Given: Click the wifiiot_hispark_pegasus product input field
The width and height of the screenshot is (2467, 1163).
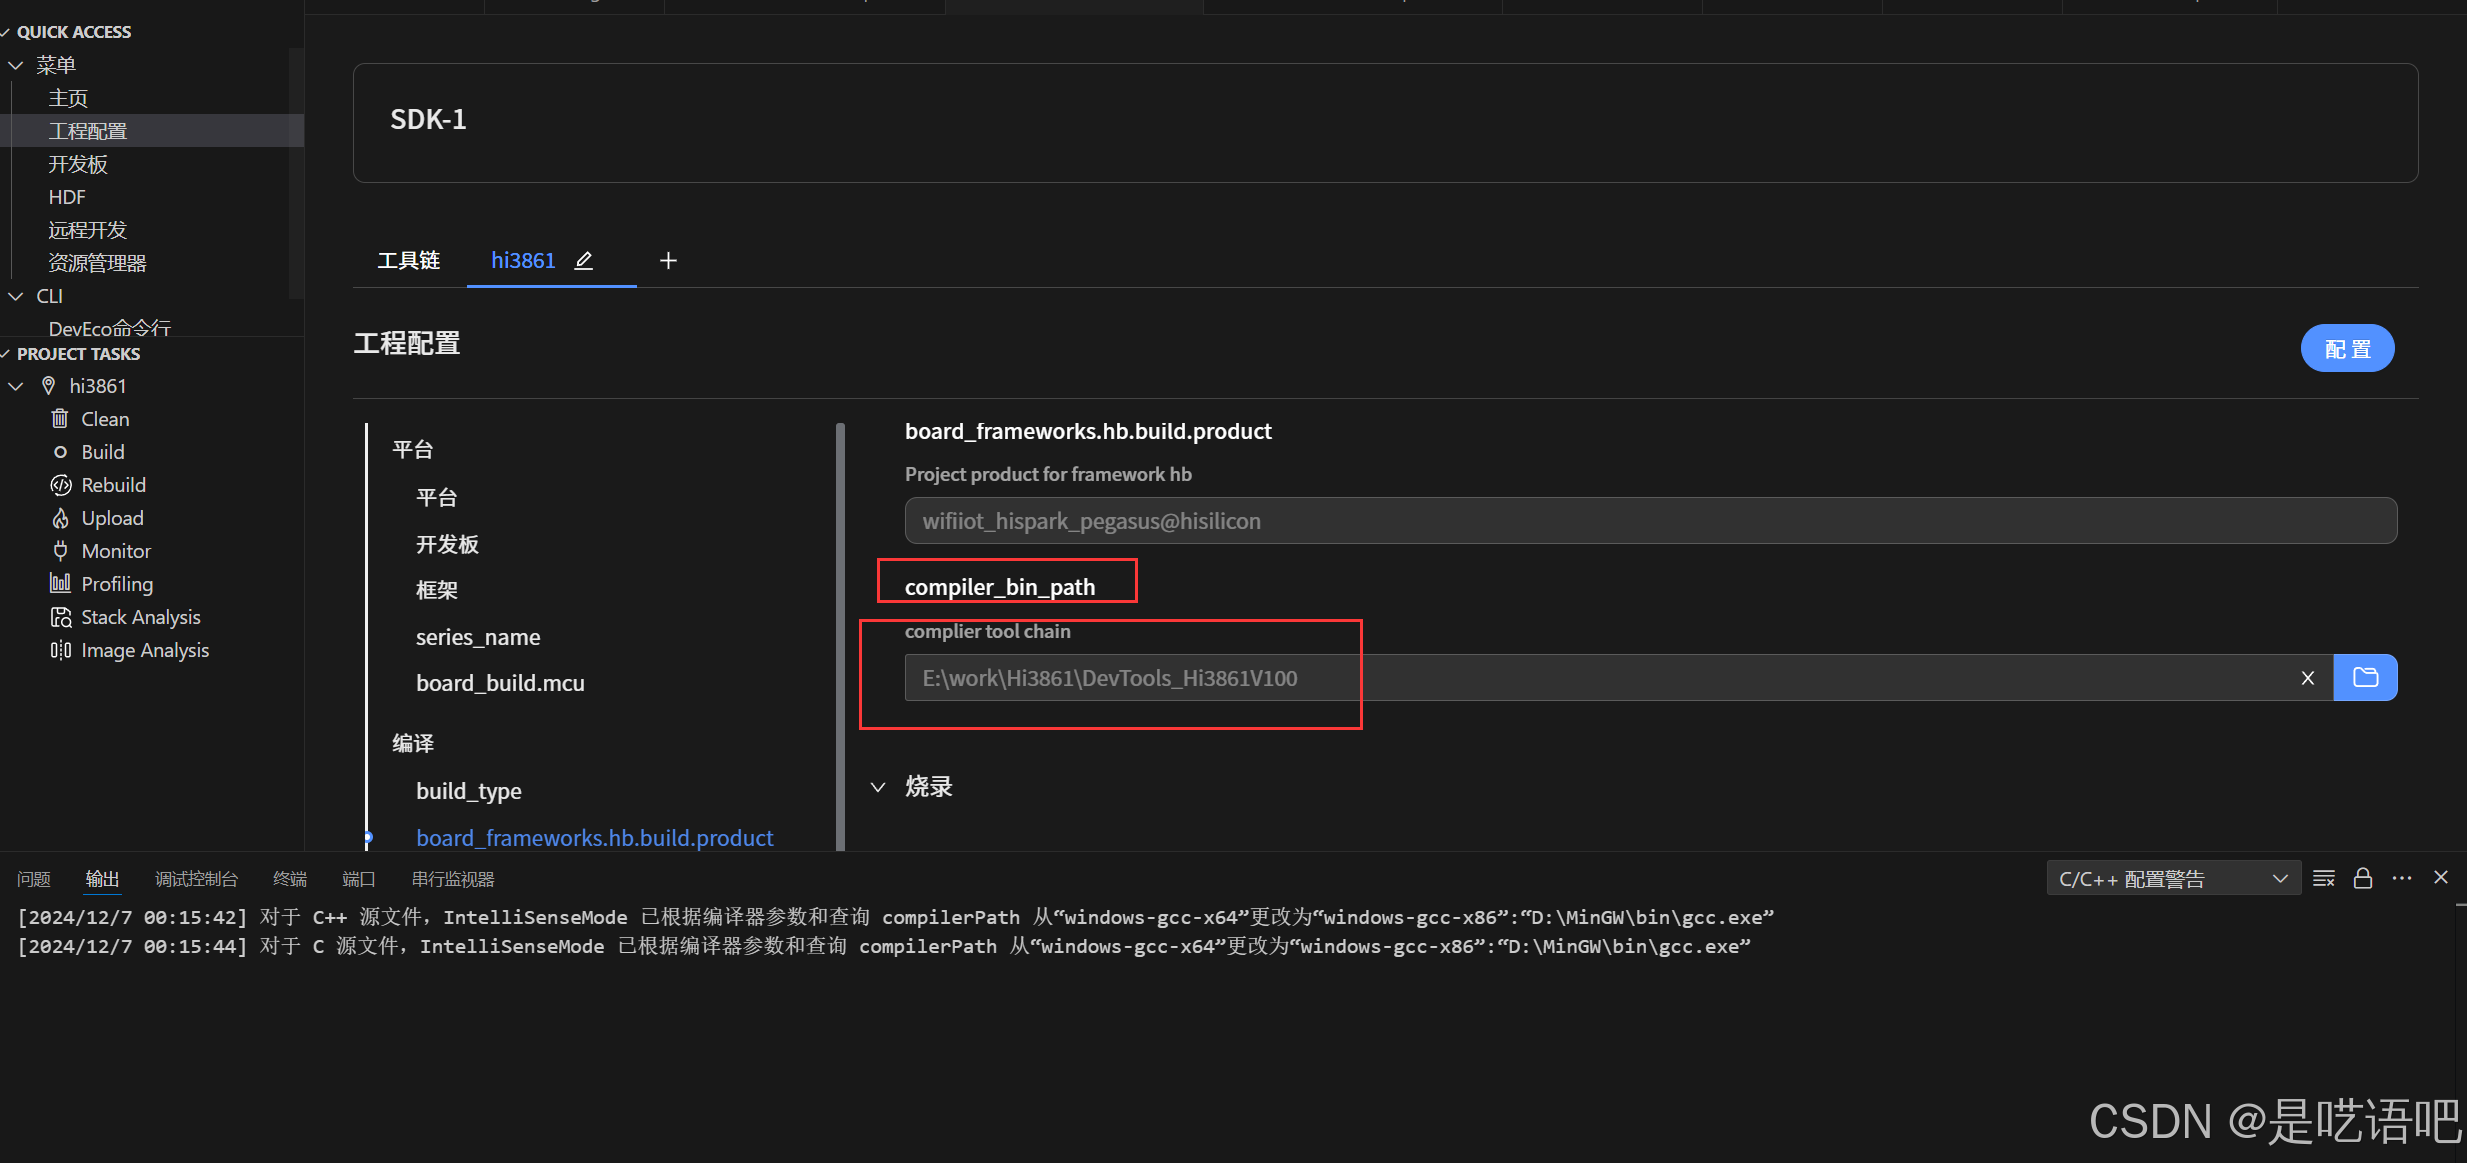Looking at the screenshot, I should (x=1650, y=521).
